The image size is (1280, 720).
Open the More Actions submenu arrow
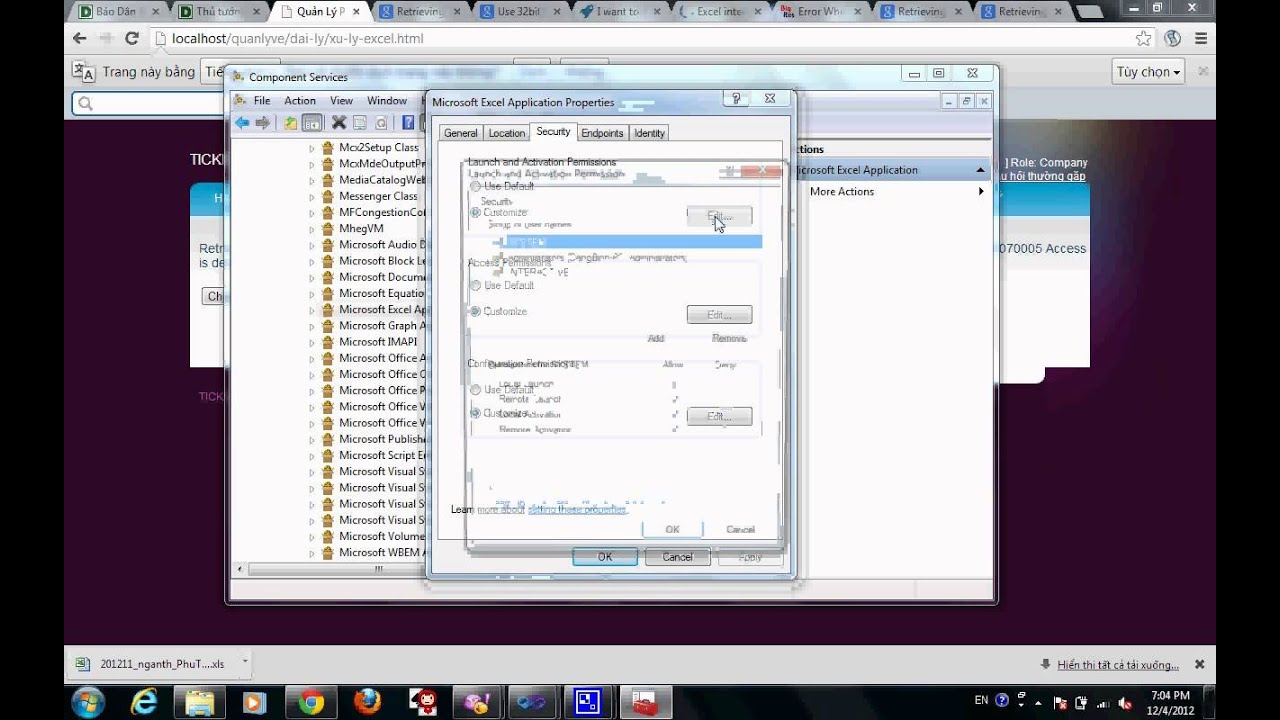click(x=981, y=191)
